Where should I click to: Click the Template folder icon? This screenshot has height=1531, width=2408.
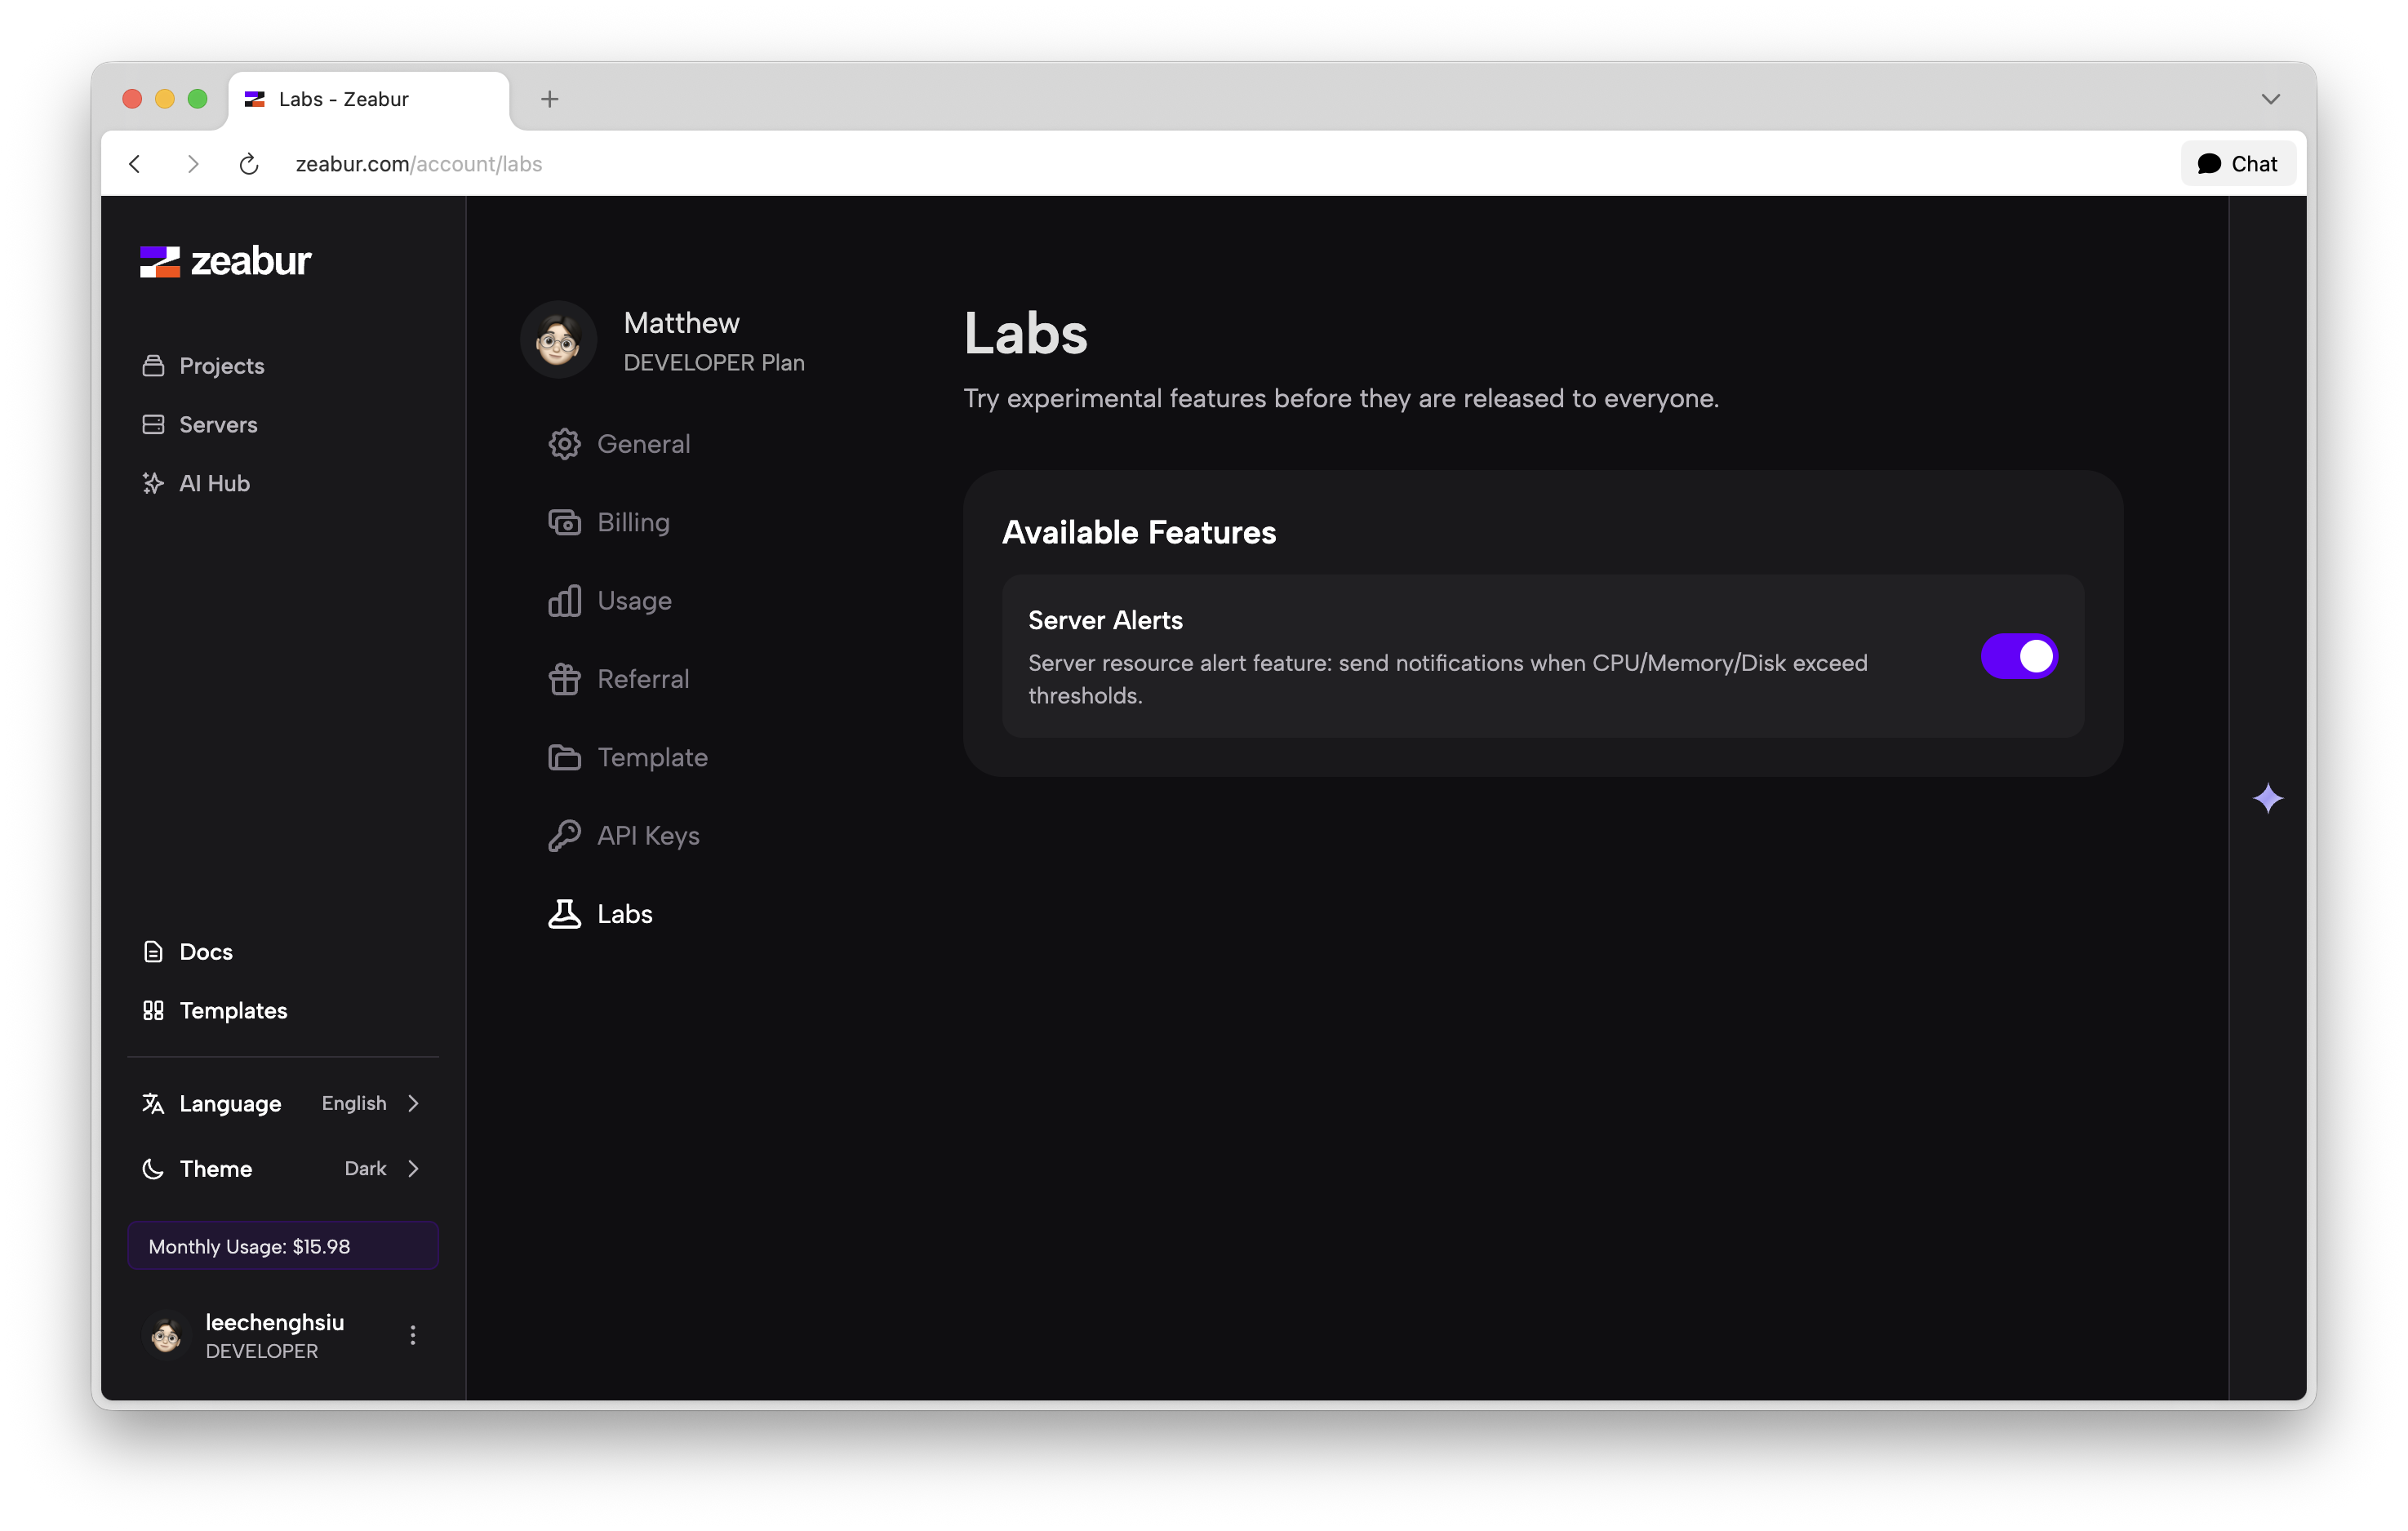pos(564,757)
